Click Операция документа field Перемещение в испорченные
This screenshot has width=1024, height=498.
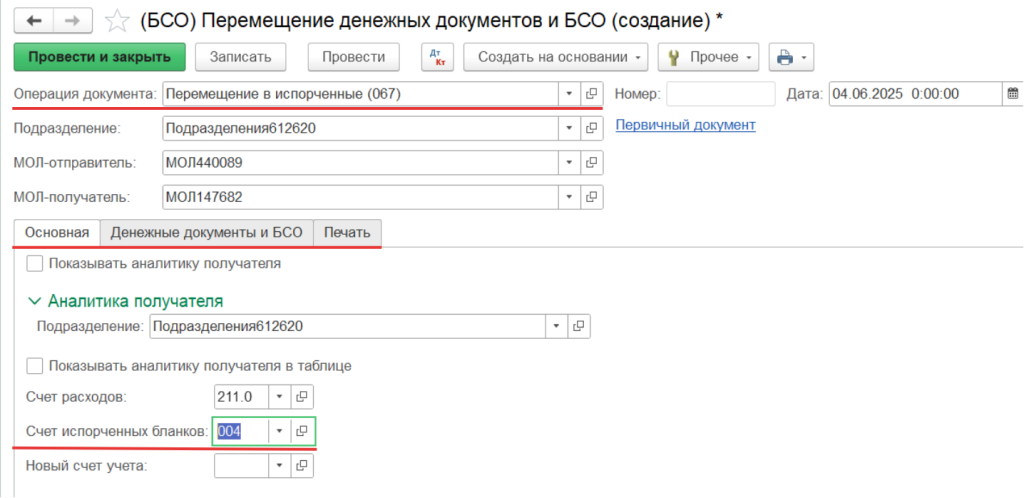click(x=360, y=93)
